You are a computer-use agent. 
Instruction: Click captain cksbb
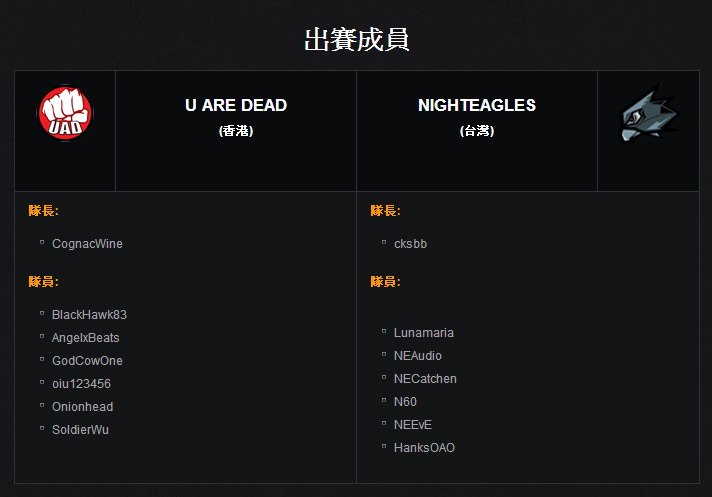[x=410, y=244]
